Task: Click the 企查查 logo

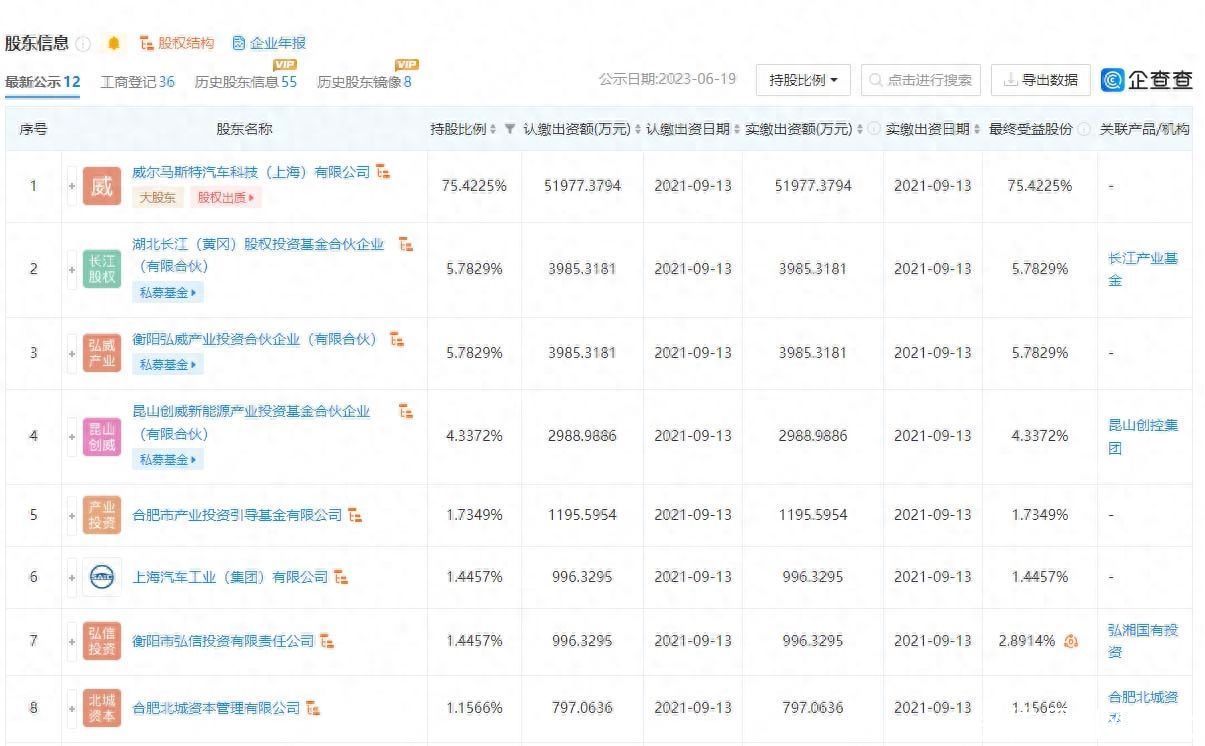Action: click(x=1147, y=80)
